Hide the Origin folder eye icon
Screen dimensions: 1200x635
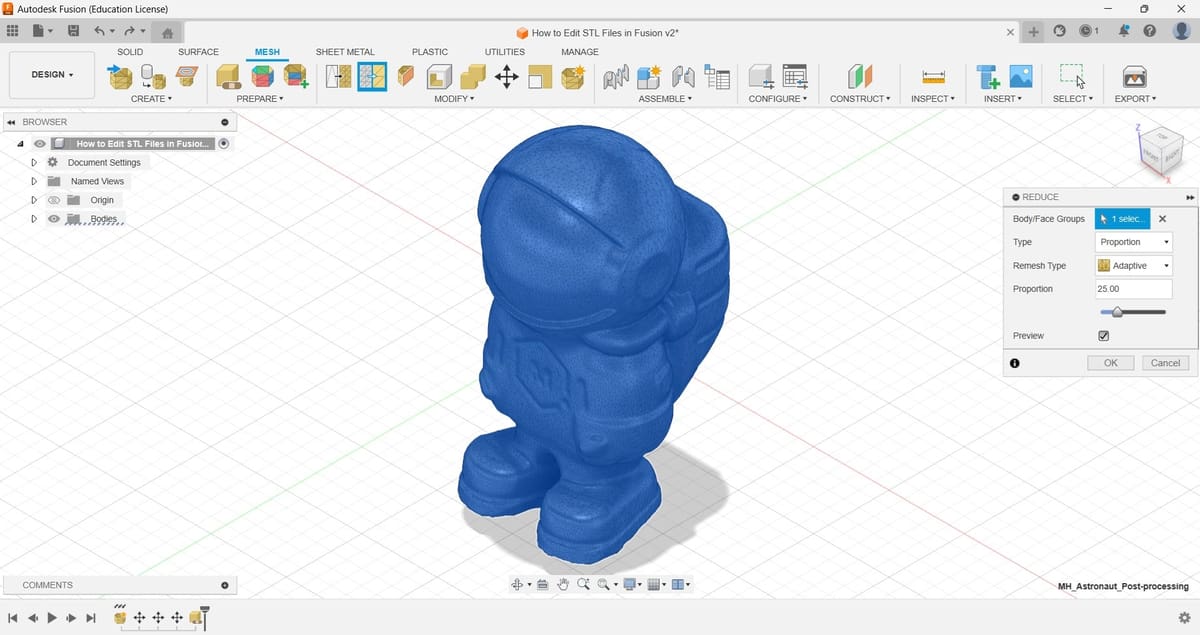click(x=54, y=200)
